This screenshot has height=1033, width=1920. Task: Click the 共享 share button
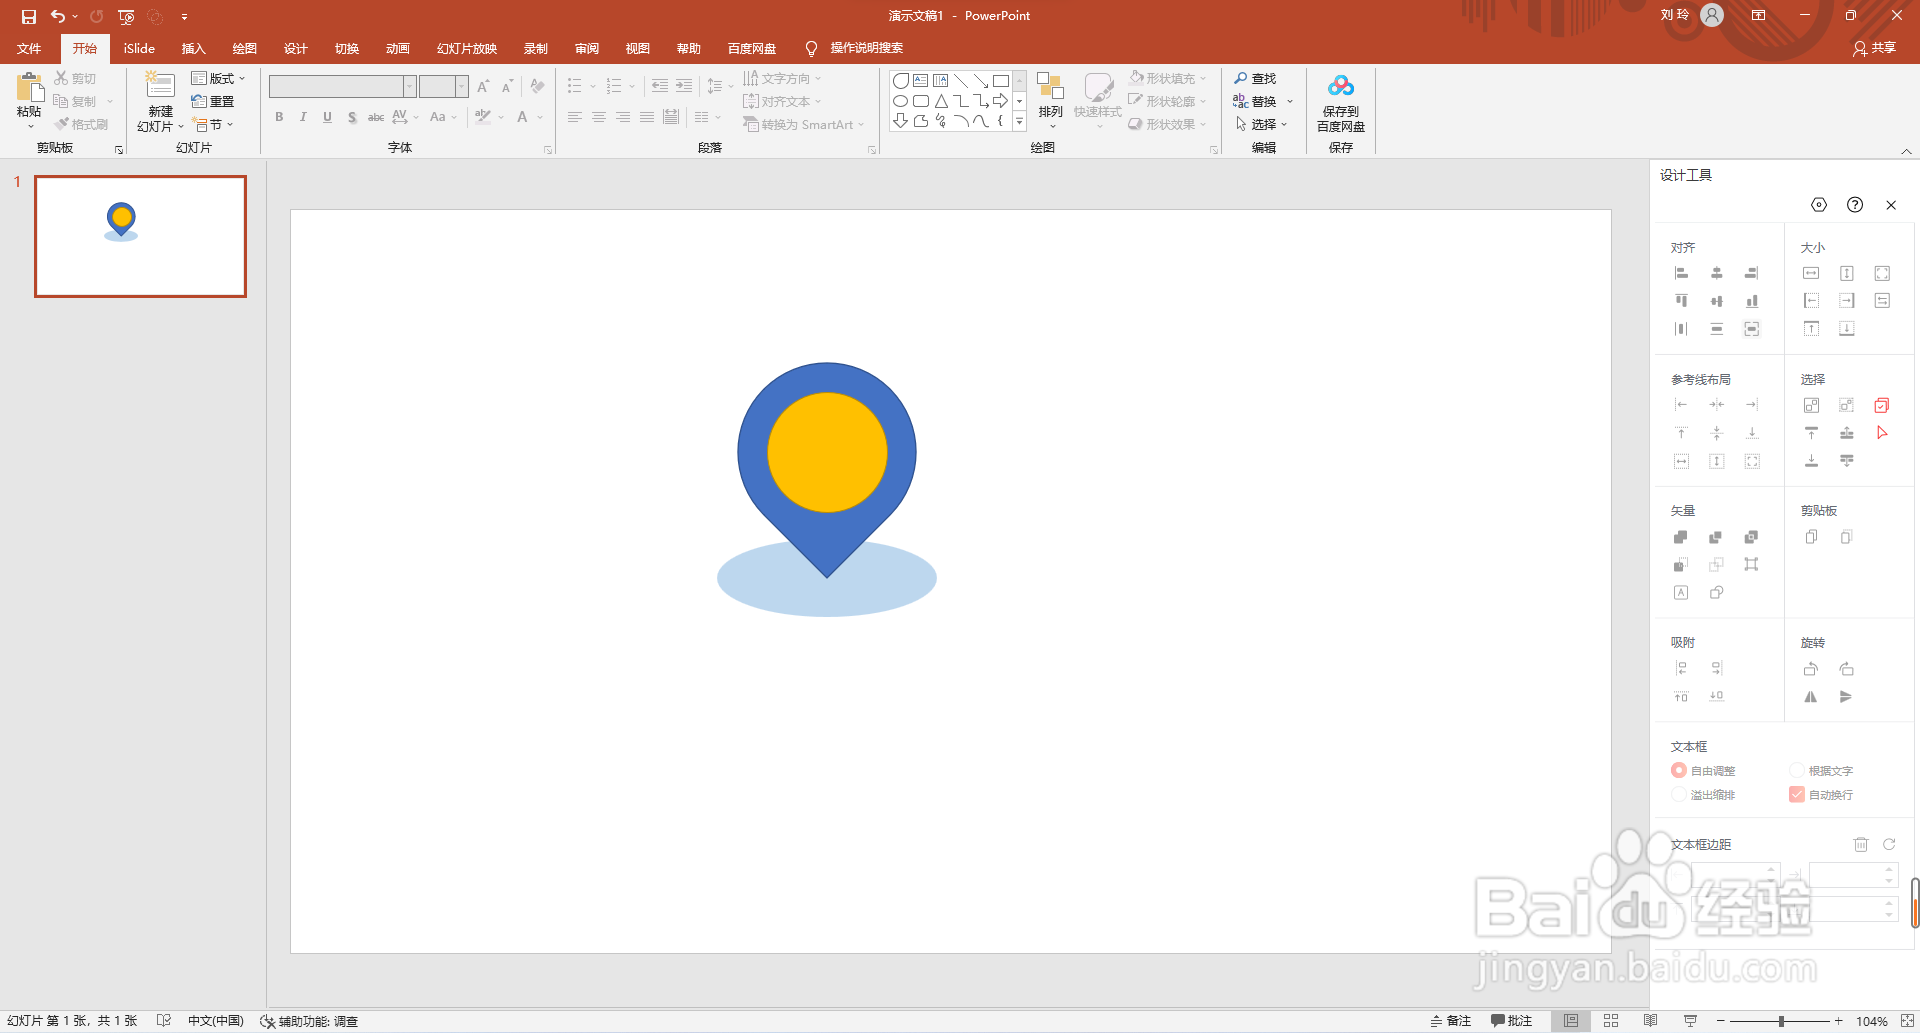[x=1874, y=48]
